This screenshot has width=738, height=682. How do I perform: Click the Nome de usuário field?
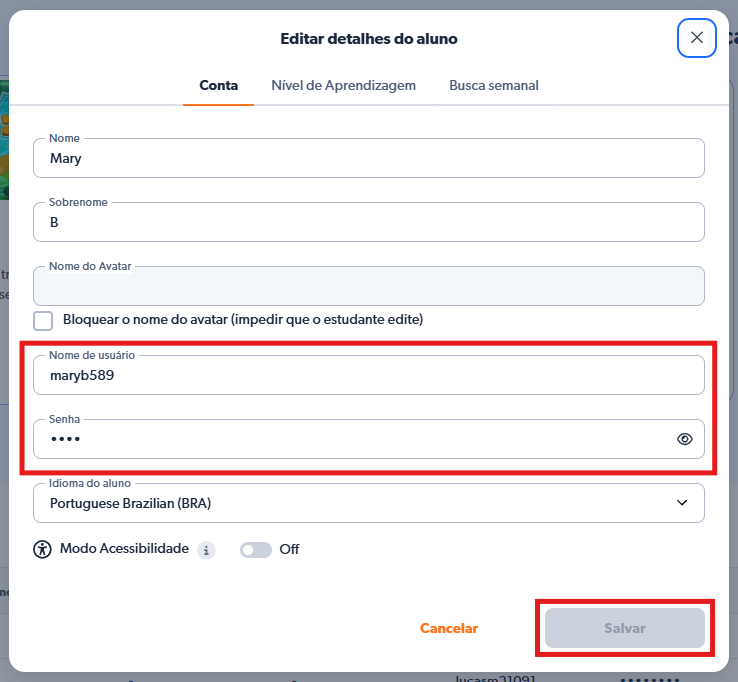pyautogui.click(x=368, y=375)
